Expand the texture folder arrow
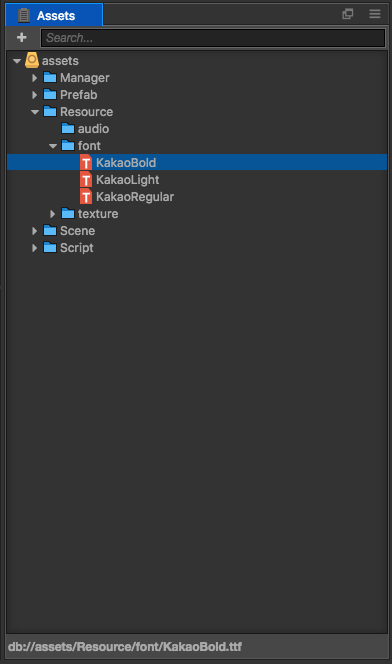The height and width of the screenshot is (664, 392). pyautogui.click(x=52, y=214)
